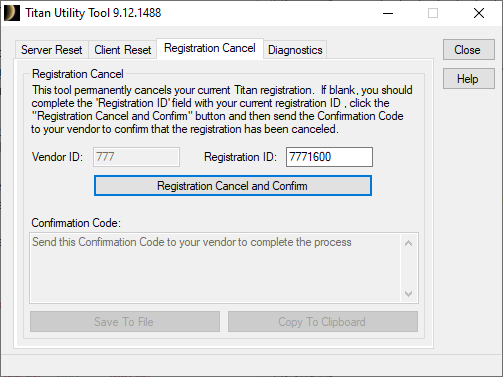
Task: Click inside the Confirmation Code text area
Action: point(215,268)
